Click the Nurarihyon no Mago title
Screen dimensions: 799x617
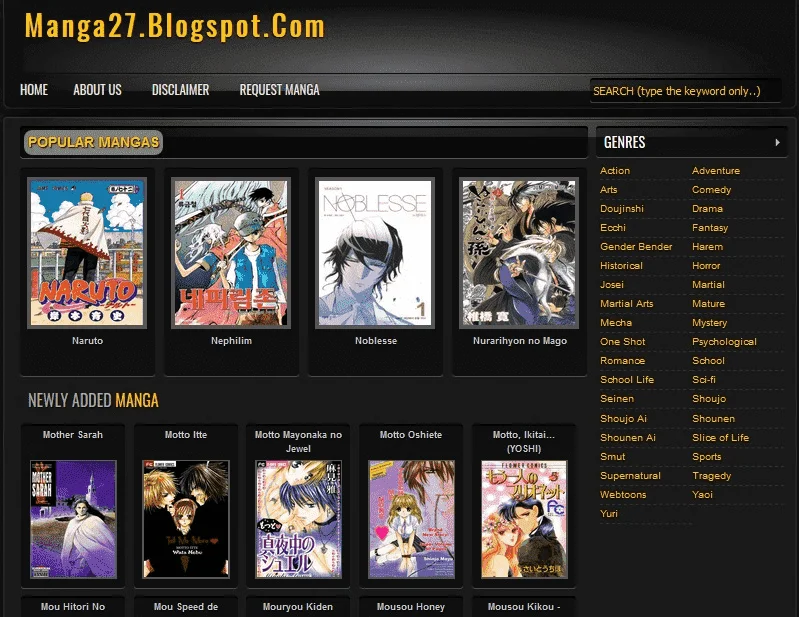[520, 341]
